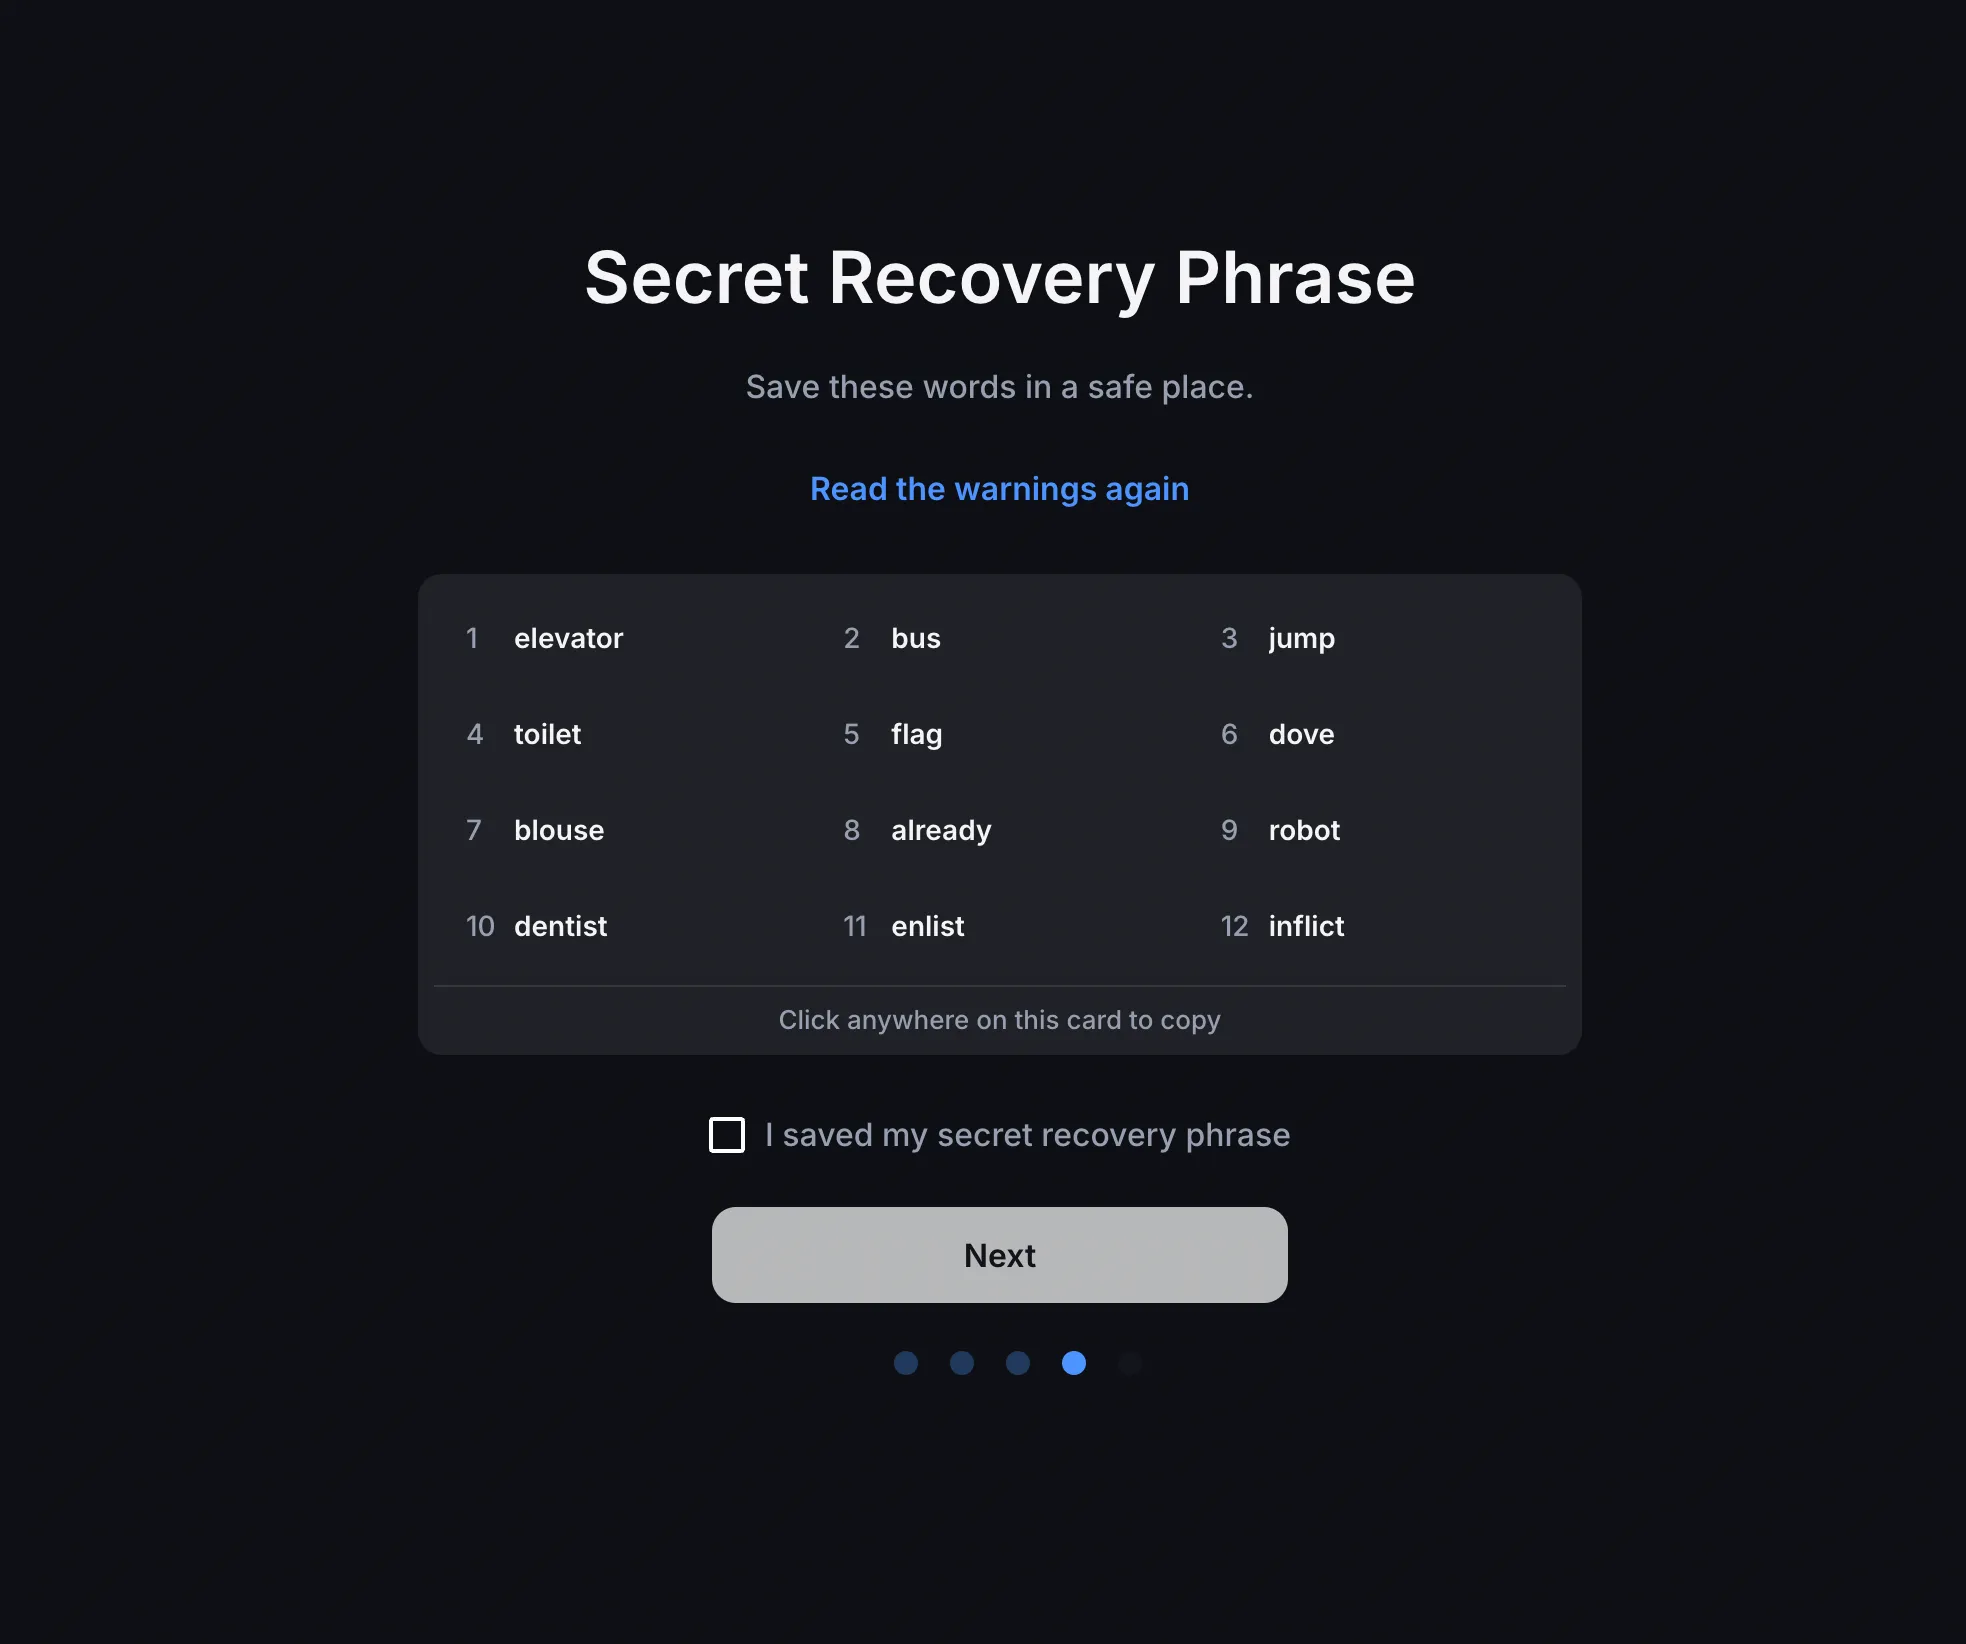Image resolution: width=1966 pixels, height=1644 pixels.
Task: Click the second step progress dot
Action: pos(962,1363)
